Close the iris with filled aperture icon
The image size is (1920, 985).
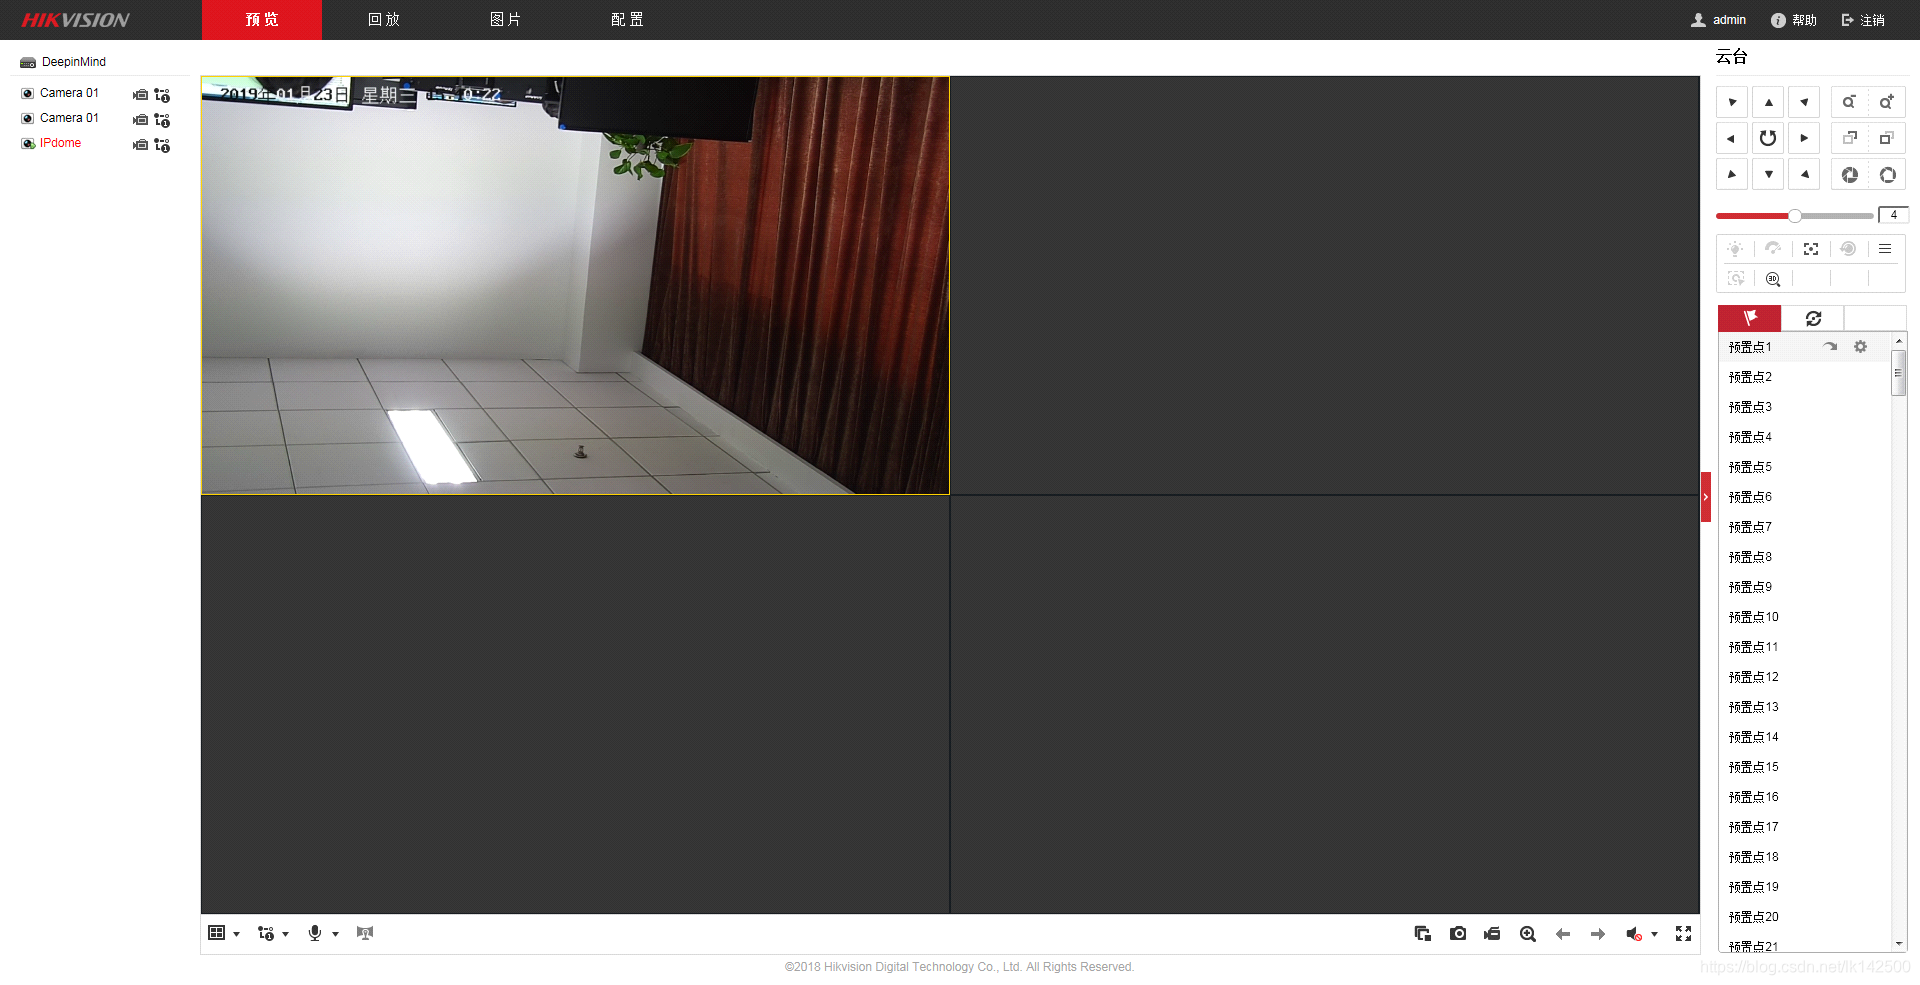click(1849, 175)
